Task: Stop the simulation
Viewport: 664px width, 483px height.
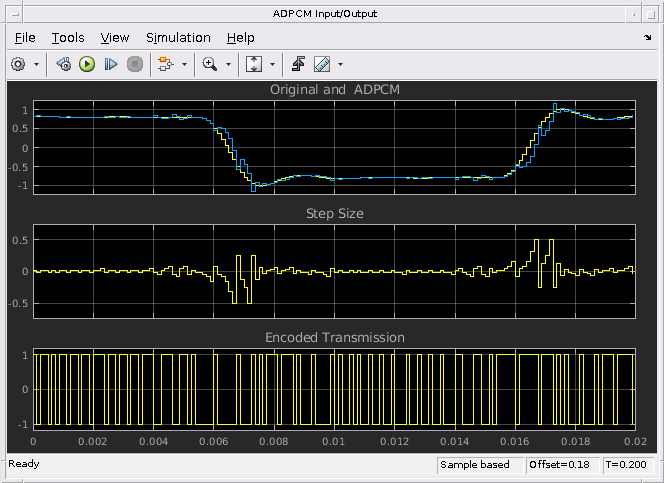Action: (135, 64)
